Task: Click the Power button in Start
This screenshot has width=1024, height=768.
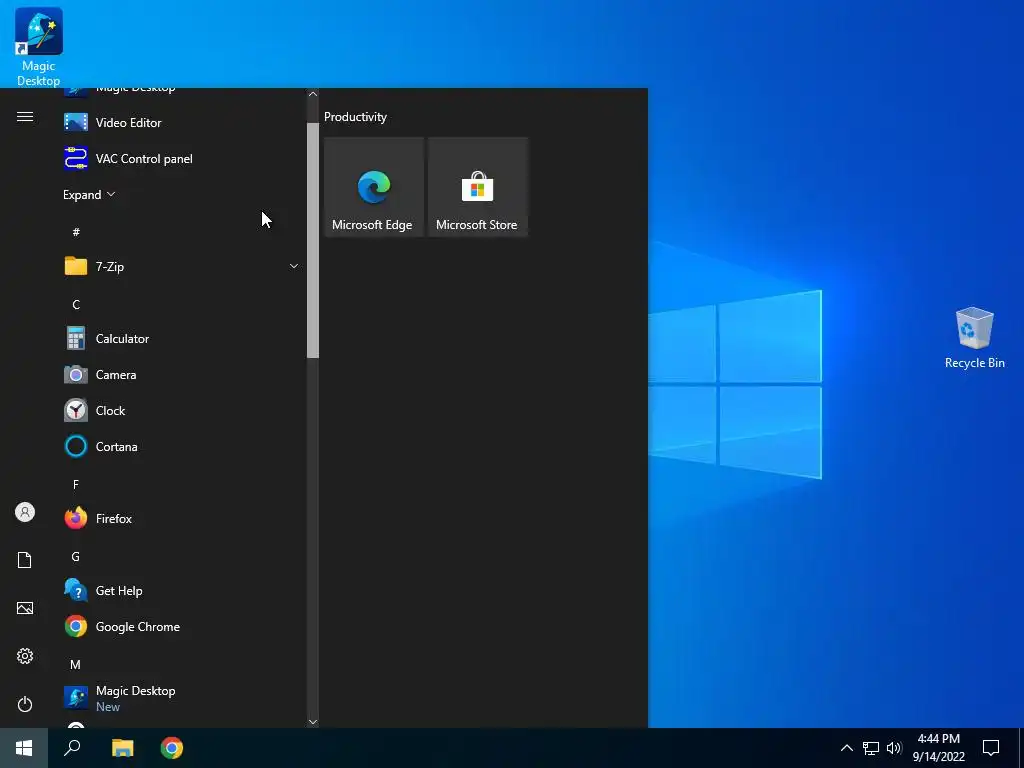Action: 25,704
